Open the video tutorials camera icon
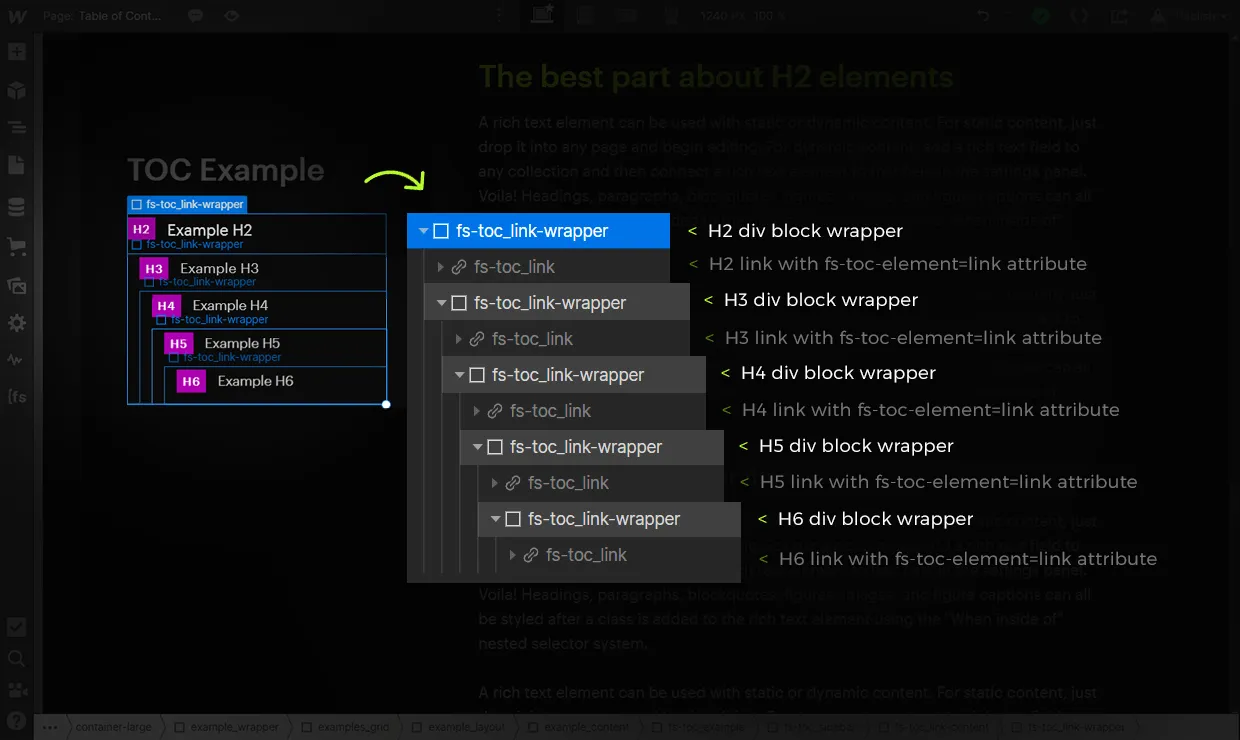Viewport: 1240px width, 740px height. (x=16, y=689)
